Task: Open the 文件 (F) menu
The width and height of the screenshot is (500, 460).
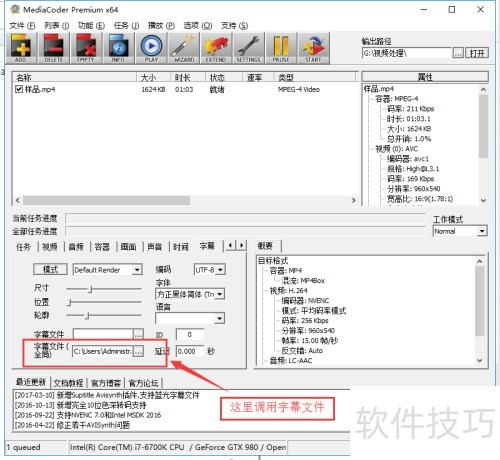Action: coord(22,25)
